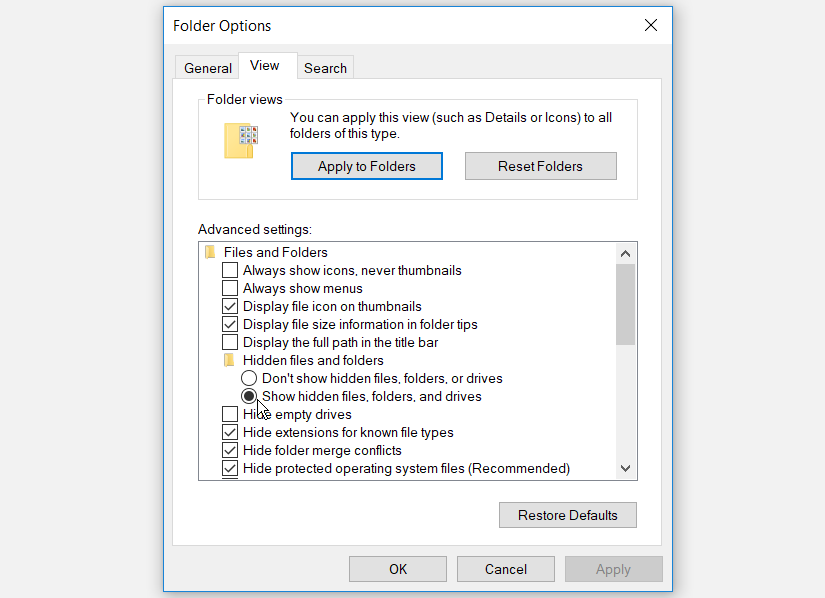Click the greyed Apply button

(613, 569)
